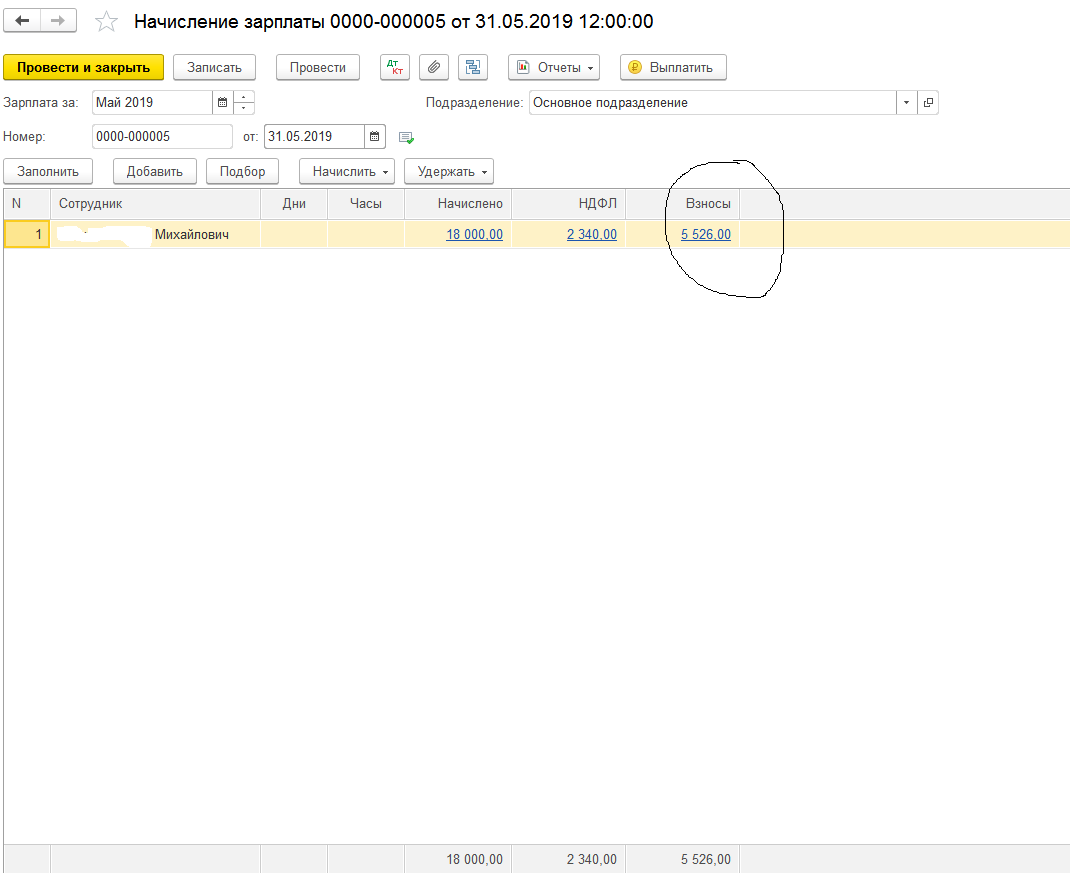Screen dimensions: 1070x873
Task: Expand the Отчеты dropdown
Action: (x=557, y=67)
